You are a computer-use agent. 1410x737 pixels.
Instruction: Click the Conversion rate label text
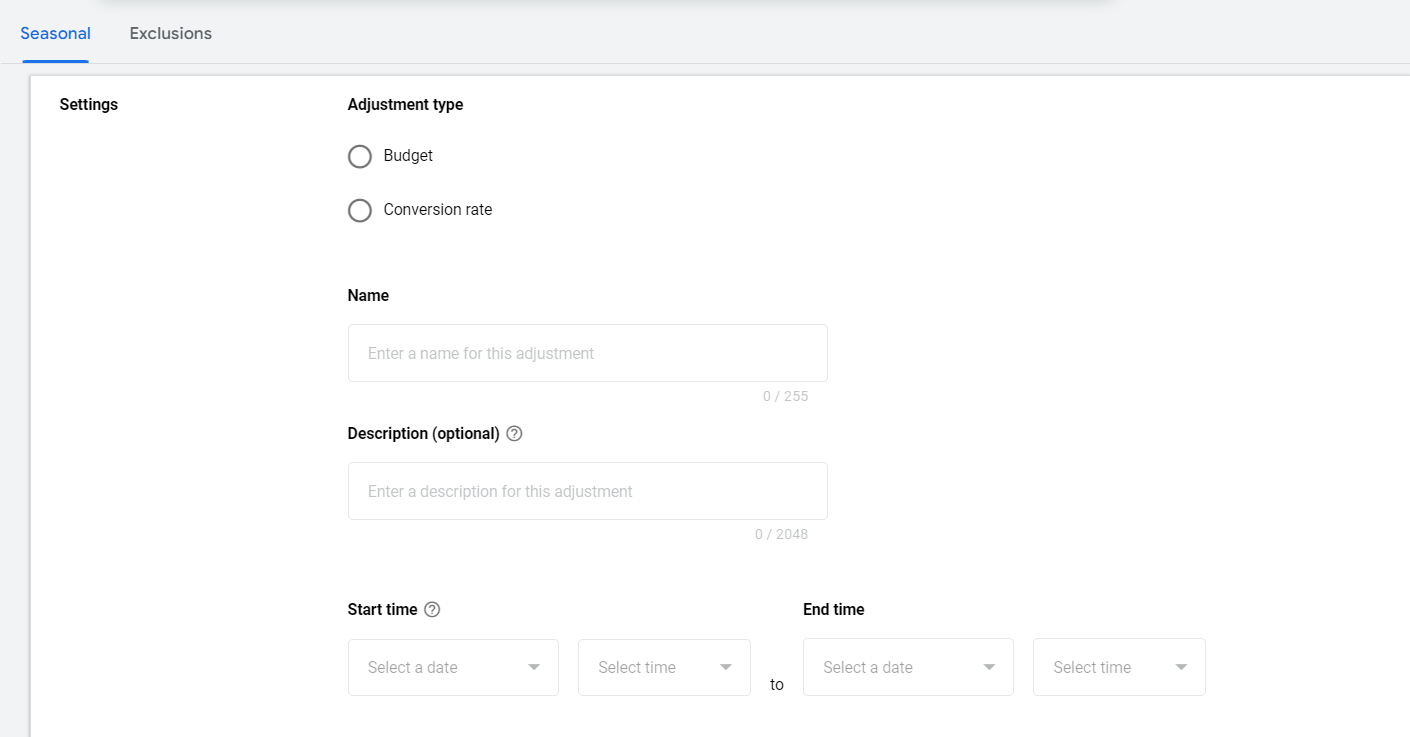[x=437, y=210]
